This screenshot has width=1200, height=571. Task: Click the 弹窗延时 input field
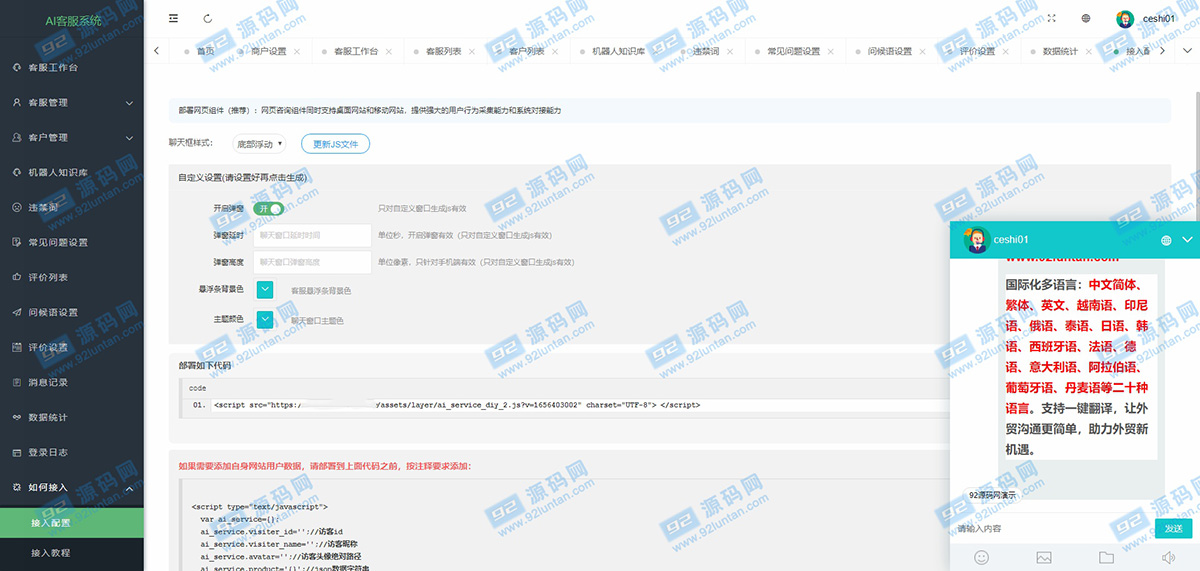(313, 235)
